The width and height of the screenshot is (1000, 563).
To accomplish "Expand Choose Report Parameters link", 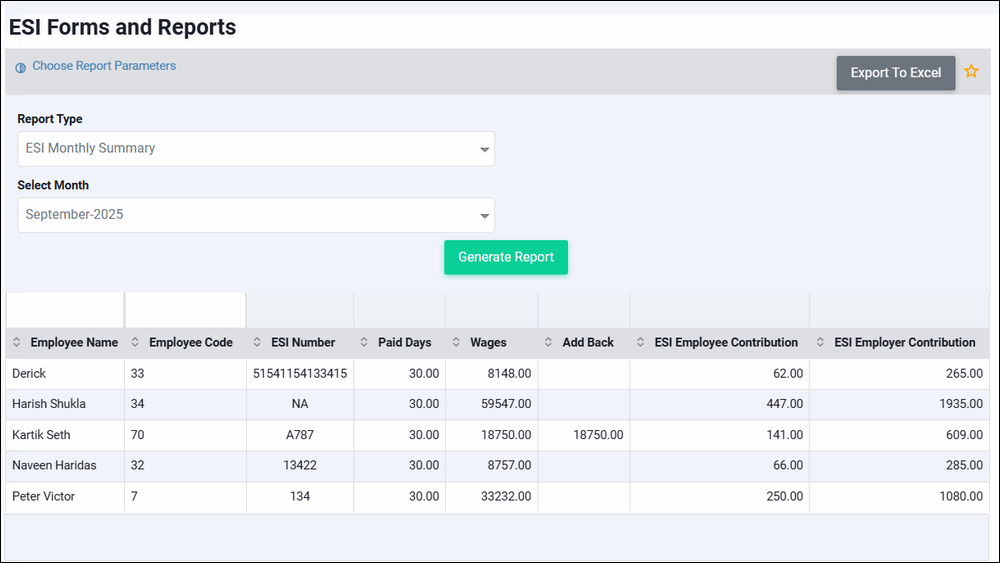I will (x=104, y=66).
